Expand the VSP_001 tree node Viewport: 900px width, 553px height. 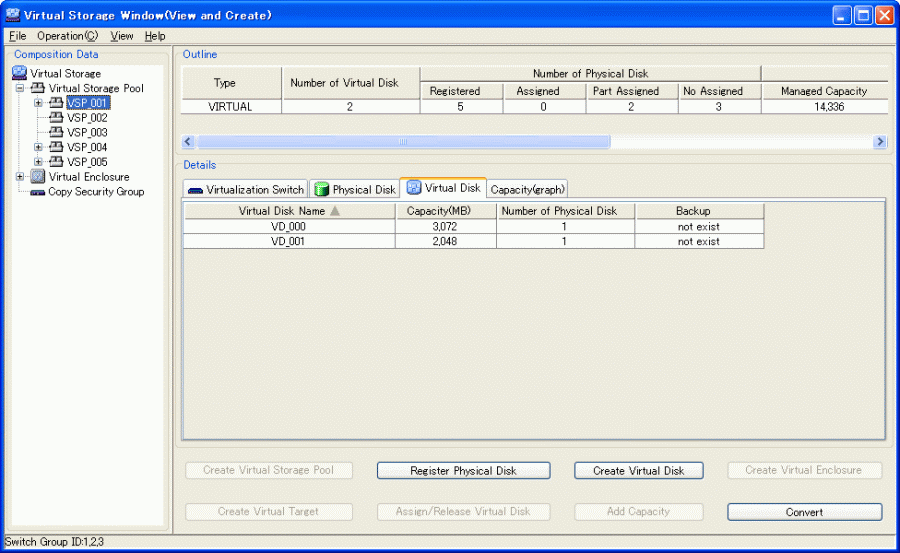pos(38,103)
